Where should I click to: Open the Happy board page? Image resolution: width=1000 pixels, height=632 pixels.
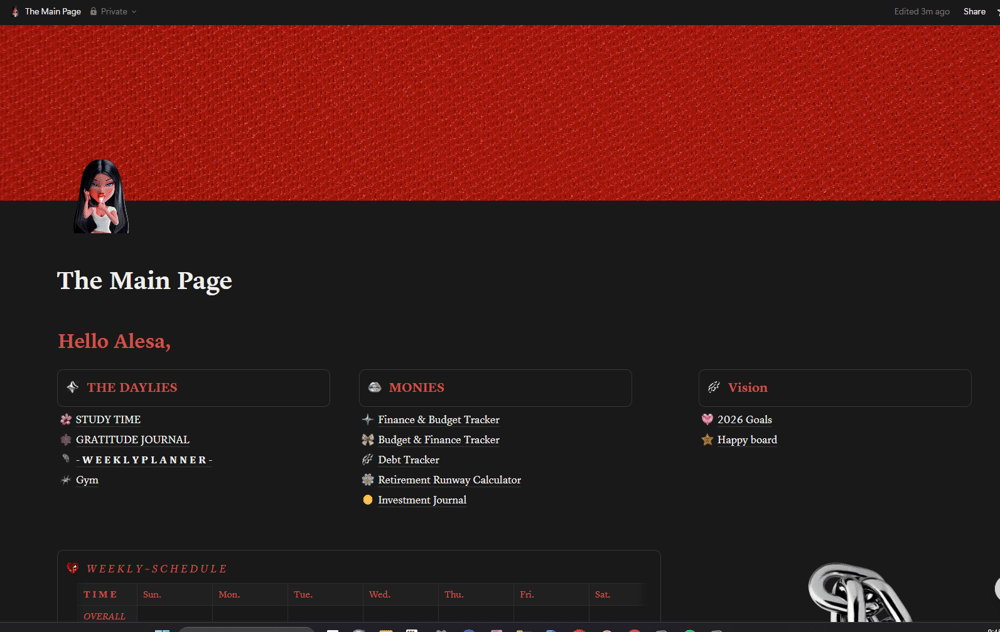coord(747,439)
